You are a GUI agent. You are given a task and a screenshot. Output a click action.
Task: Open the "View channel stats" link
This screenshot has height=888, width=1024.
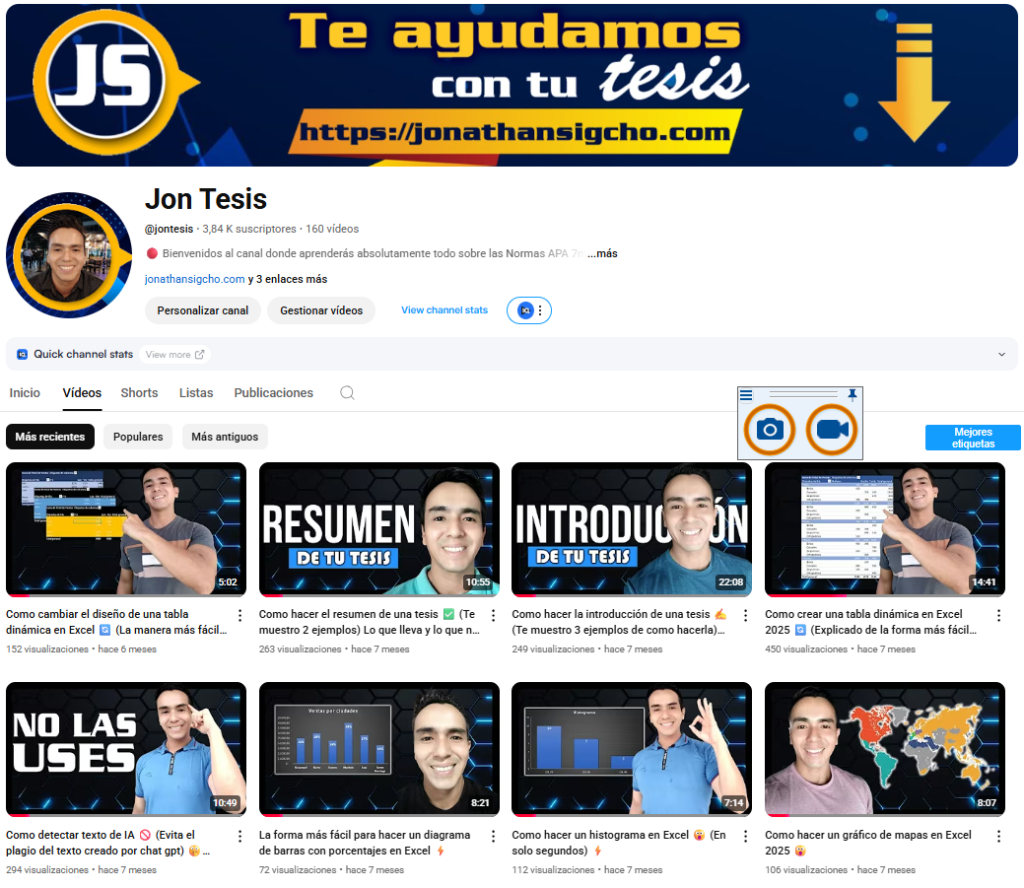click(444, 310)
